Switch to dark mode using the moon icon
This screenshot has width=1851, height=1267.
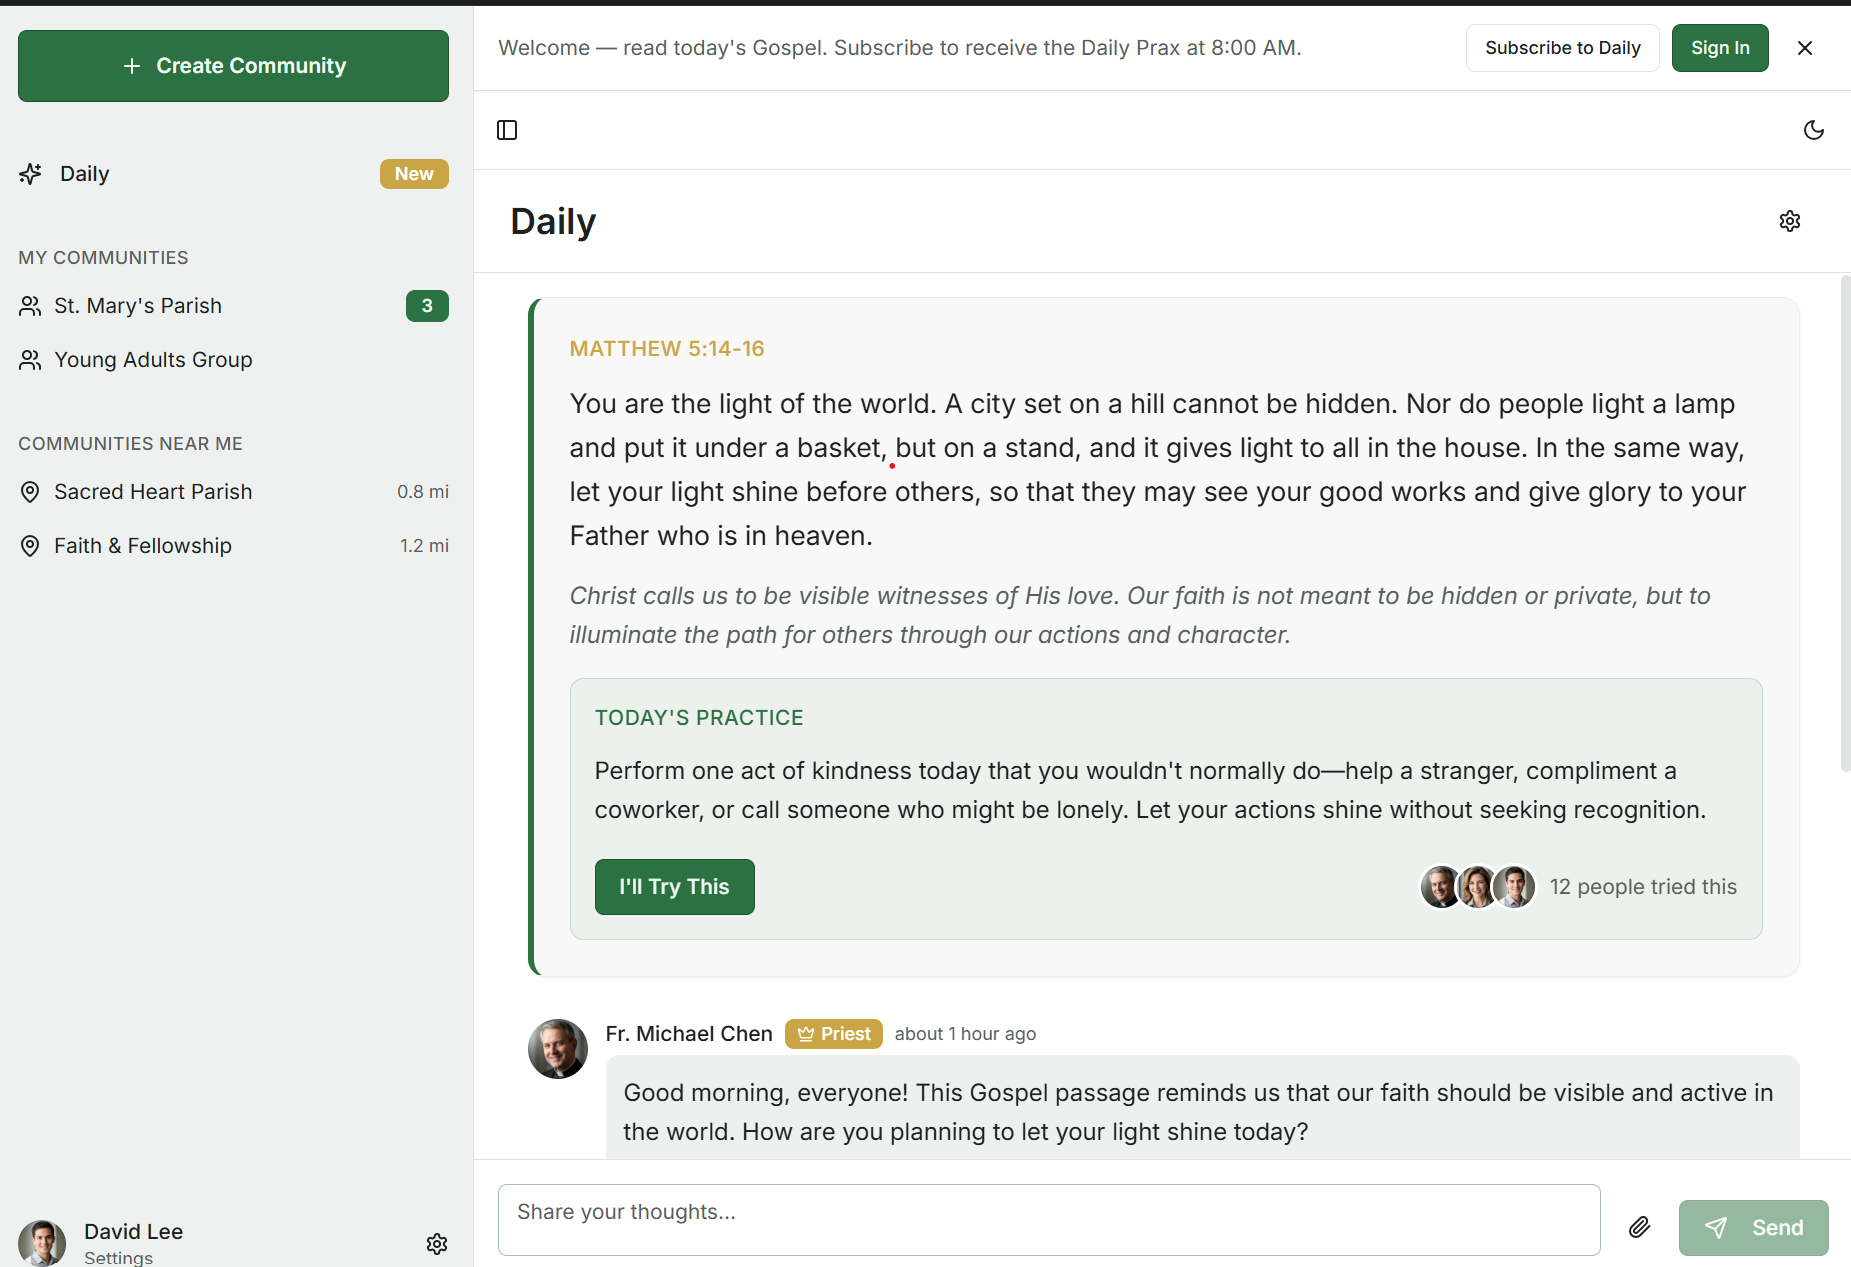pos(1814,130)
